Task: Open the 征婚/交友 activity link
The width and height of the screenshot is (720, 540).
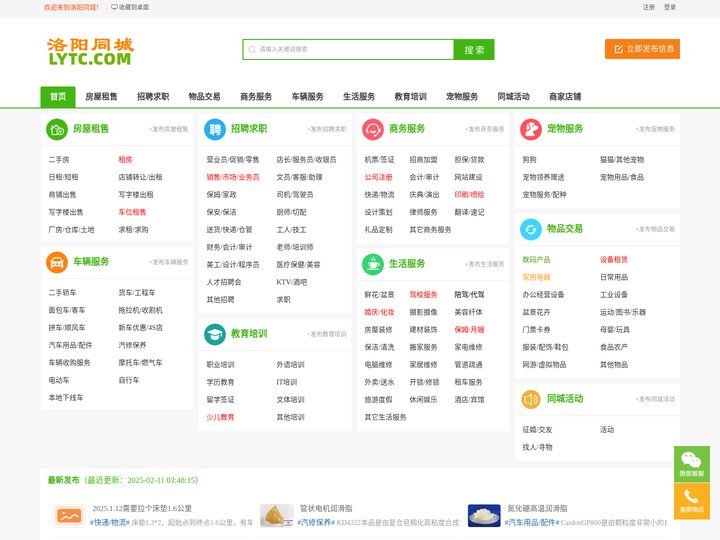Action: (x=537, y=430)
